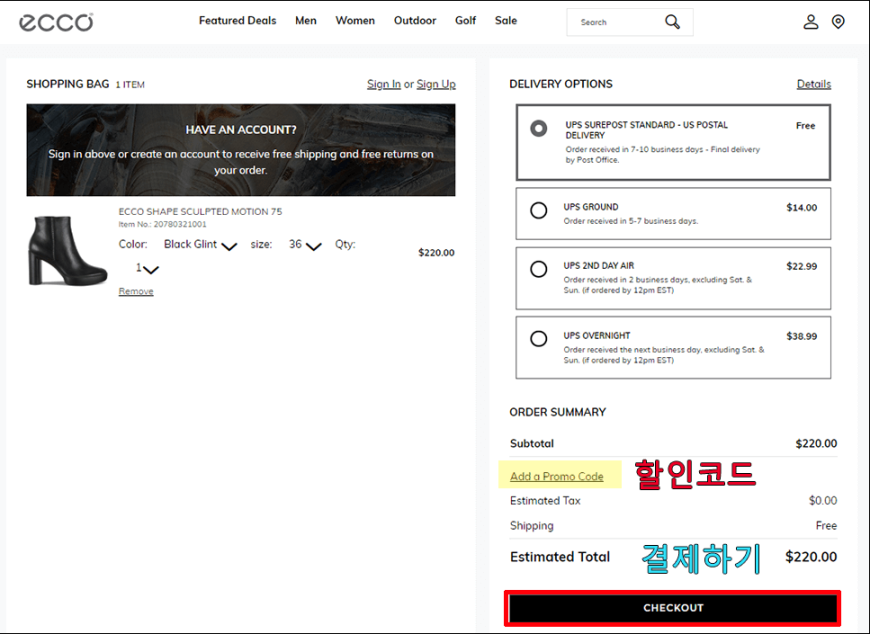Open the Sale menu
The width and height of the screenshot is (870, 634).
506,21
